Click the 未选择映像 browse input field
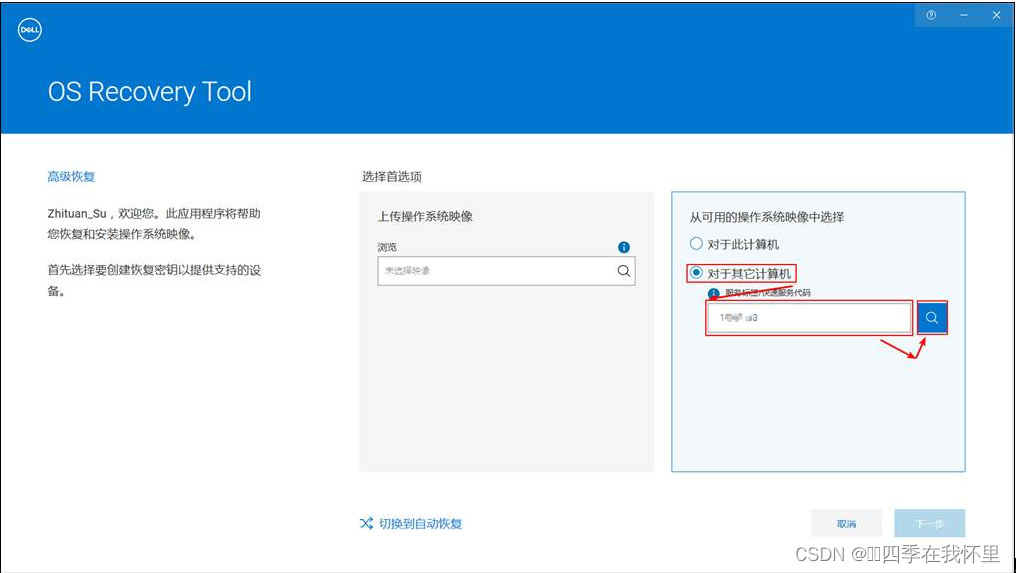This screenshot has width=1016, height=573. 506,271
